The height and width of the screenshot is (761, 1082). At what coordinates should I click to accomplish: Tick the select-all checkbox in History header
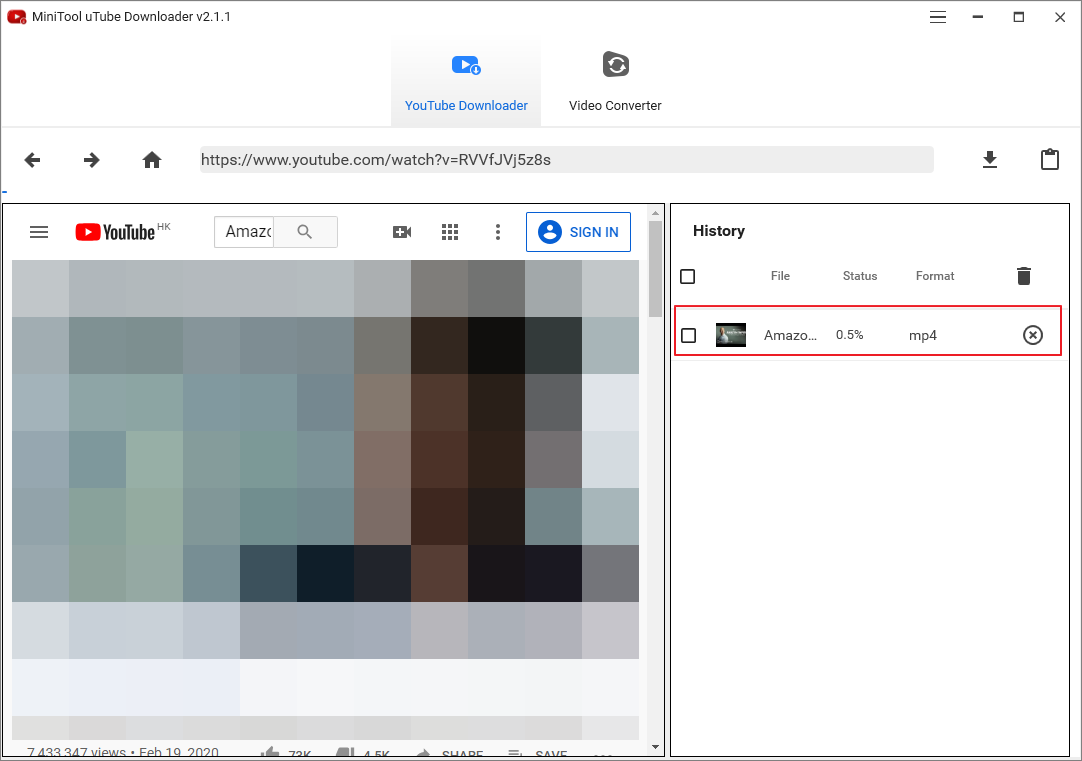pos(687,277)
